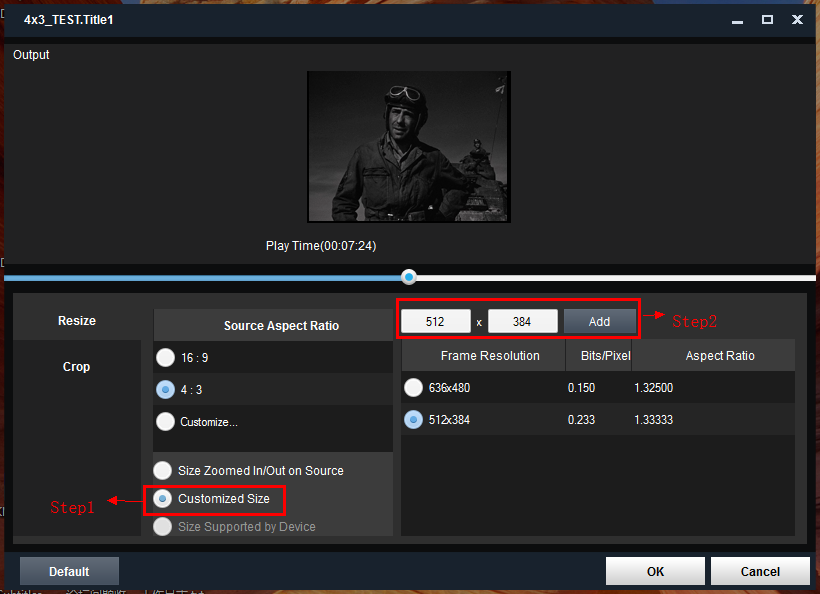This screenshot has height=594, width=820.
Task: Close the 4x3_TEST.Title1 dialog window
Action: 797,19
